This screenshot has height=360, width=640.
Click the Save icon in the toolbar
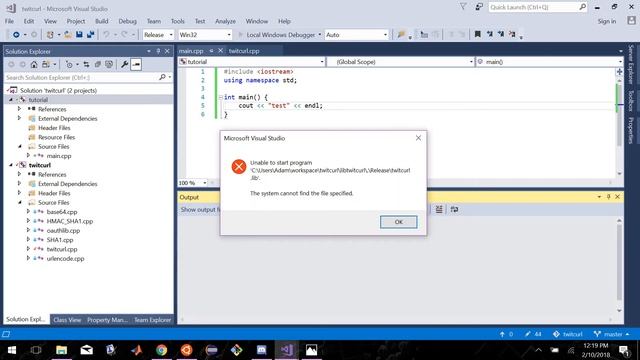pos(79,35)
